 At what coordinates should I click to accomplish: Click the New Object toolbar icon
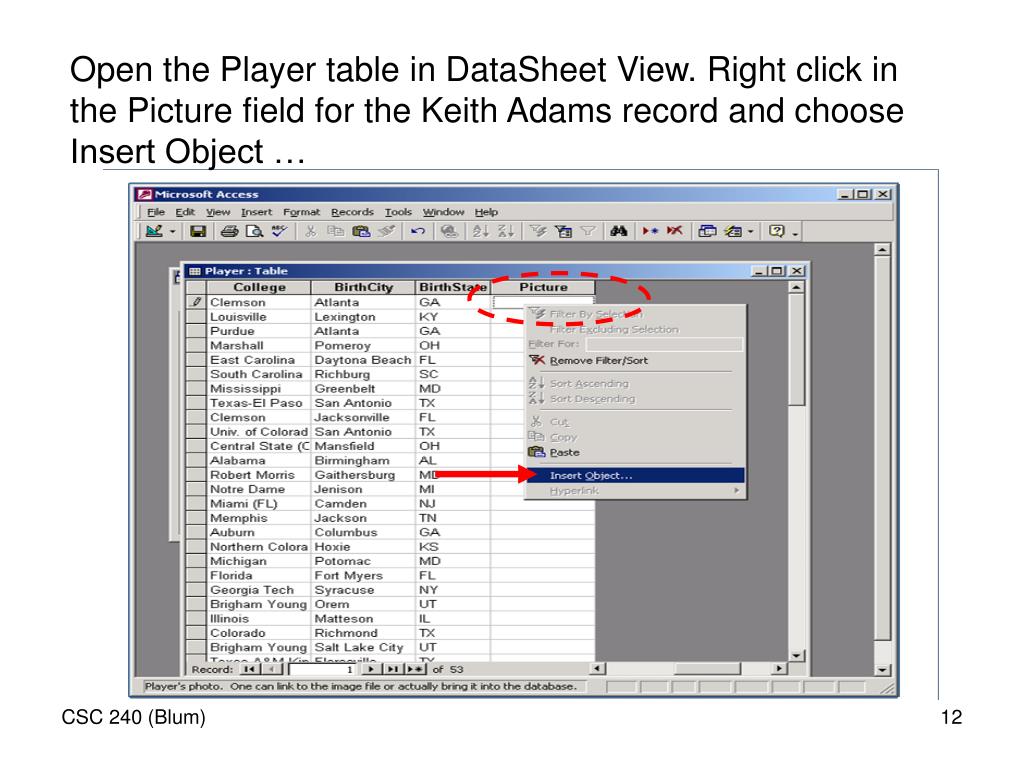click(x=733, y=231)
